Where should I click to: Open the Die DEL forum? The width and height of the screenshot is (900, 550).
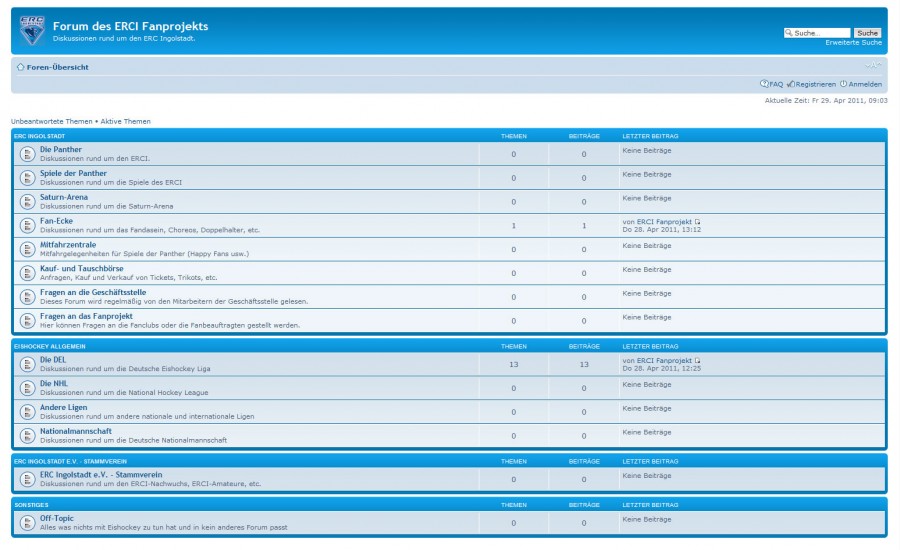coord(53,359)
